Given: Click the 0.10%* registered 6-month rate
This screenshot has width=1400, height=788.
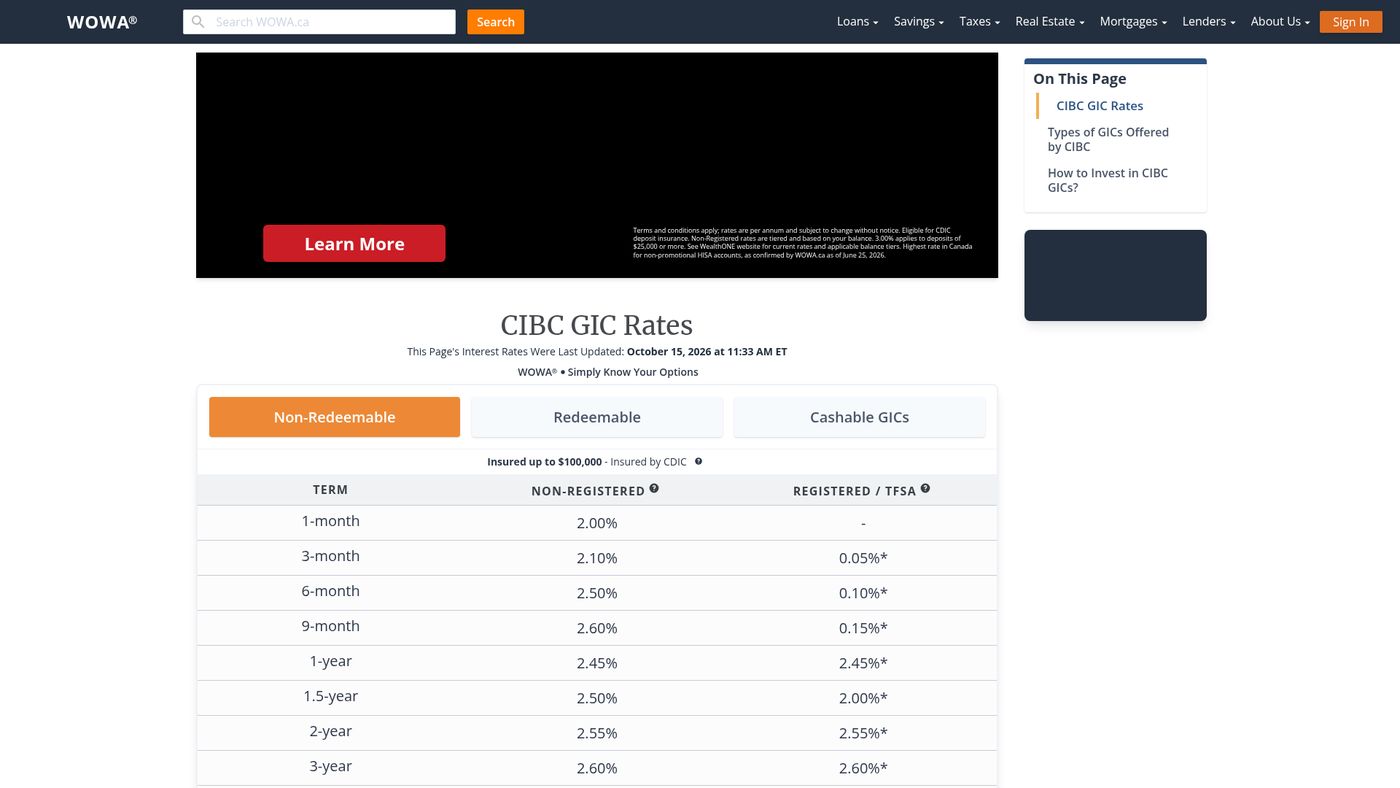Looking at the screenshot, I should coord(863,593).
